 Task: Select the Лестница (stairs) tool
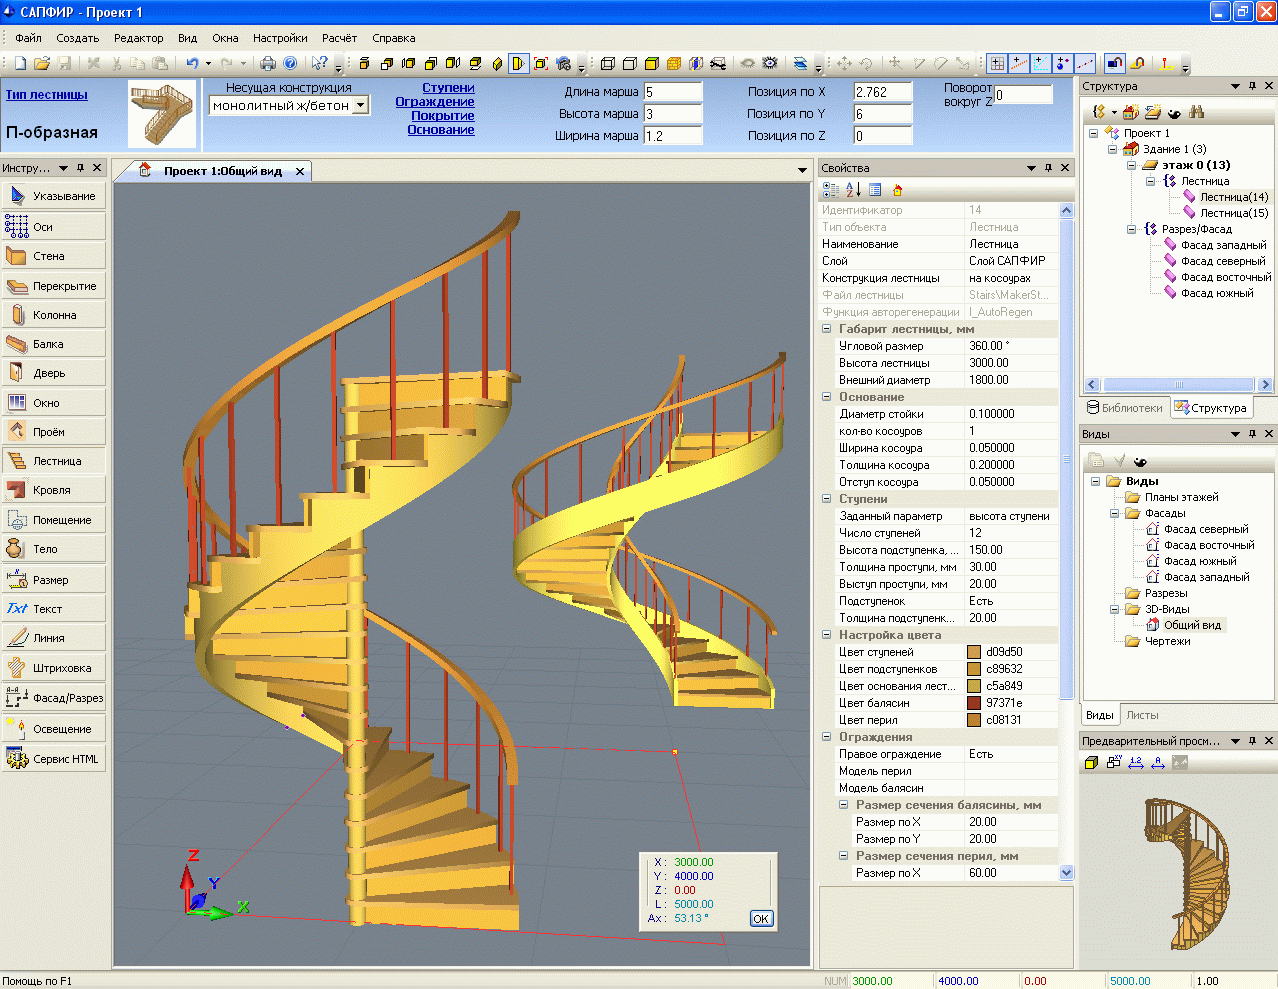point(54,461)
